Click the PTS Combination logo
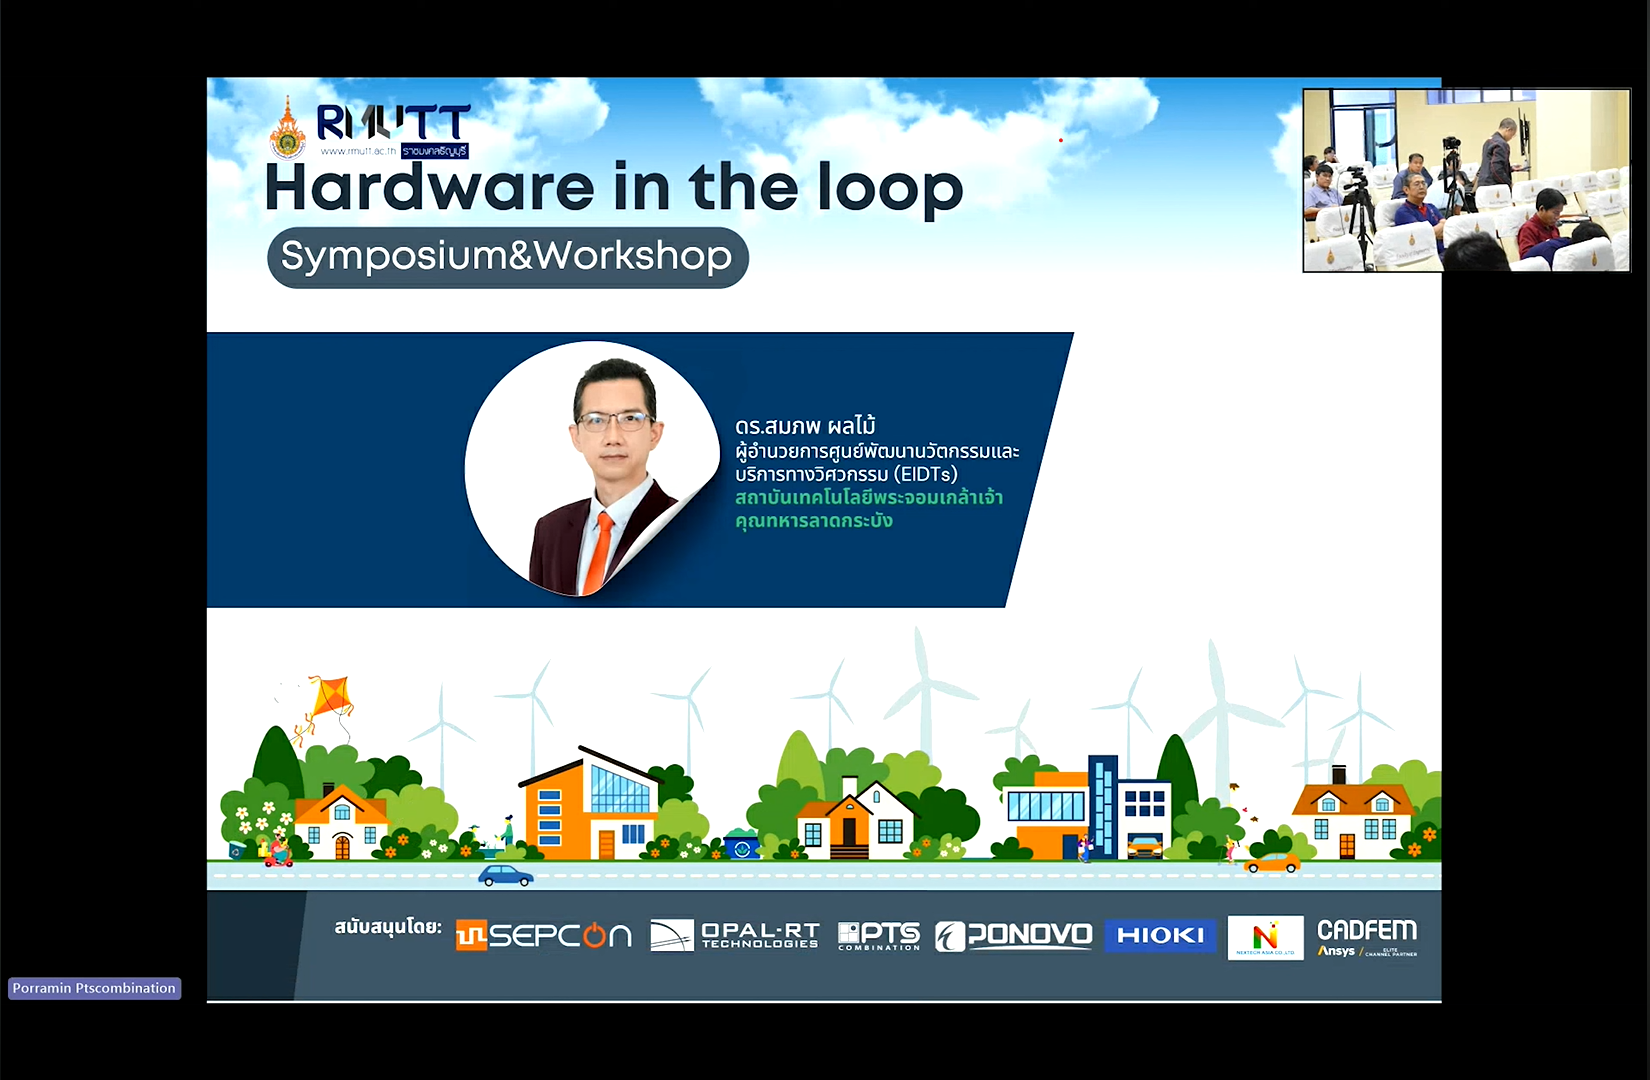The height and width of the screenshot is (1080, 1650). click(x=879, y=936)
